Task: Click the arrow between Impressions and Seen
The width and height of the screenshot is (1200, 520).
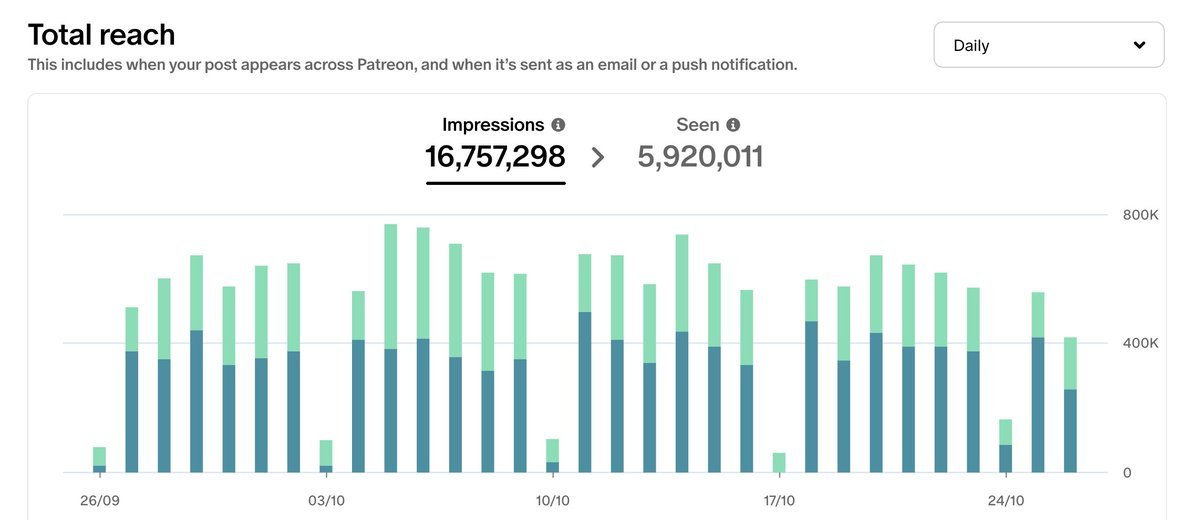Action: pos(598,157)
